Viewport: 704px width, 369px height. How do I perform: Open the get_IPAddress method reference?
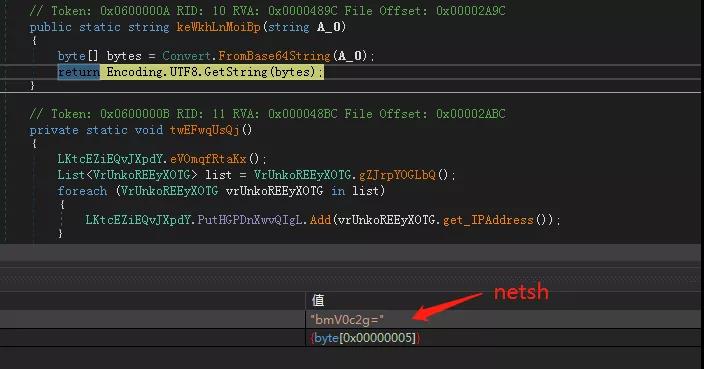(x=488, y=220)
